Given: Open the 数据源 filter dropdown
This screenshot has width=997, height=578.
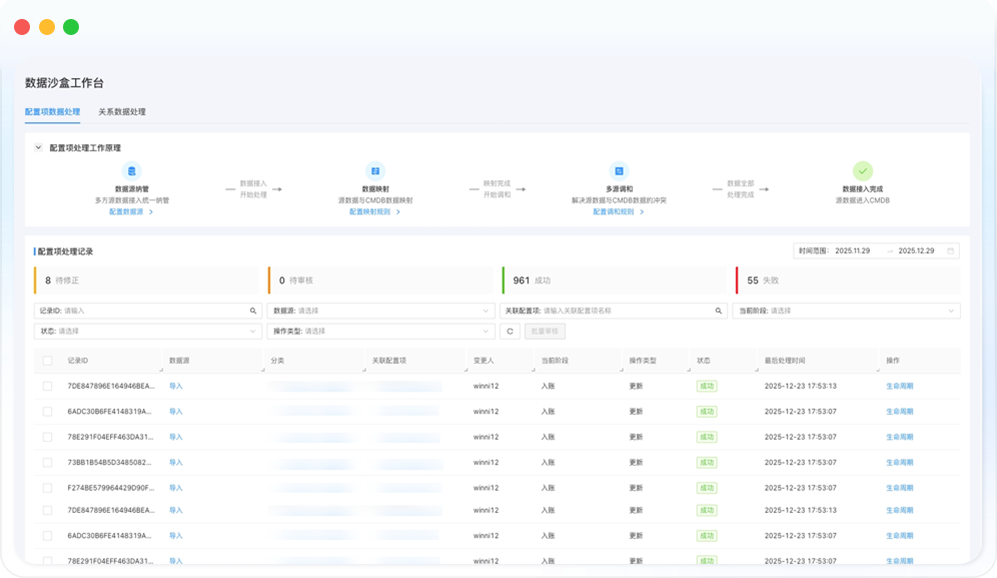Looking at the screenshot, I should coord(381,311).
